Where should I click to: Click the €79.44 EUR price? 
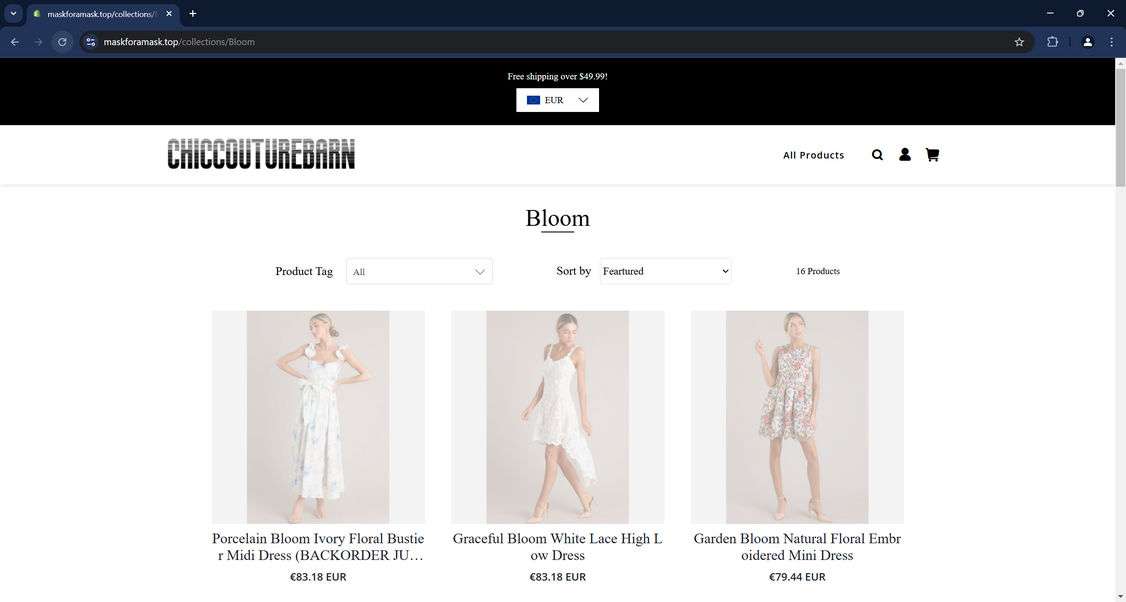pyautogui.click(x=797, y=577)
